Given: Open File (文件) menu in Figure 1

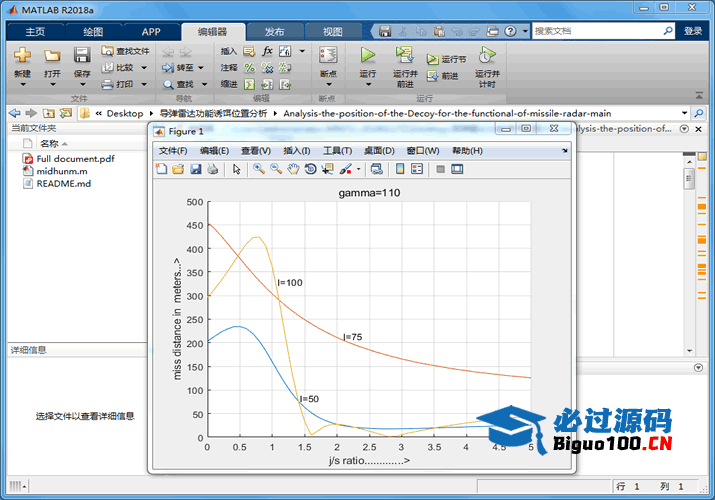Looking at the screenshot, I should 173,150.
